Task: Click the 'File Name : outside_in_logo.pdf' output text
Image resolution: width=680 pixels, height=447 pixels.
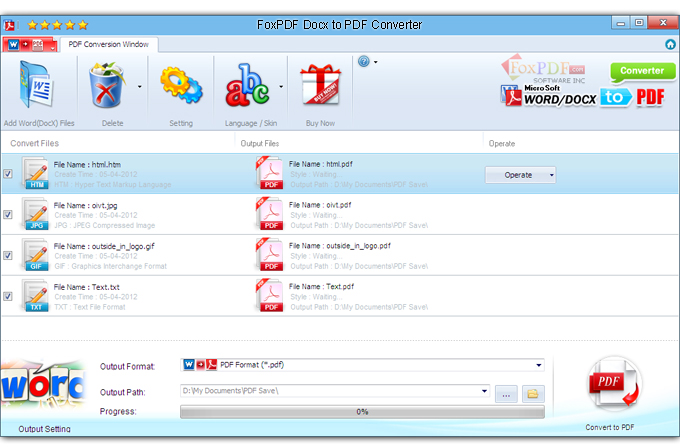Action: pyautogui.click(x=340, y=245)
